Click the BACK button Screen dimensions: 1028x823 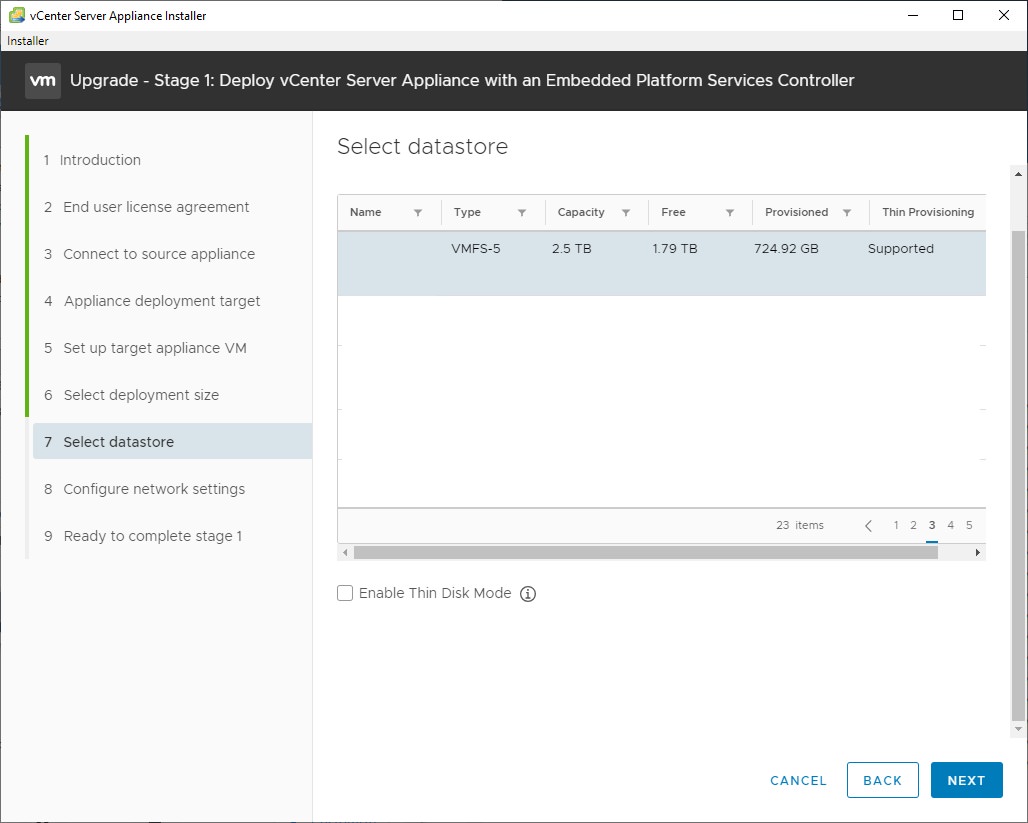coord(882,780)
